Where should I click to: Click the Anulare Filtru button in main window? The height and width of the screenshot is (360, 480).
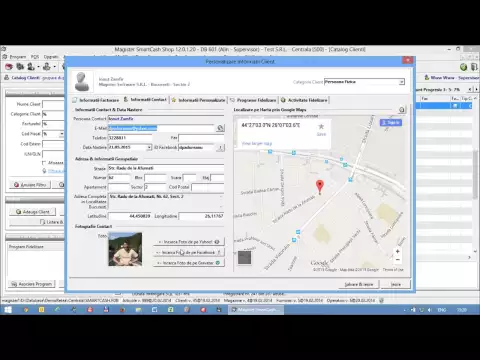coord(30,185)
